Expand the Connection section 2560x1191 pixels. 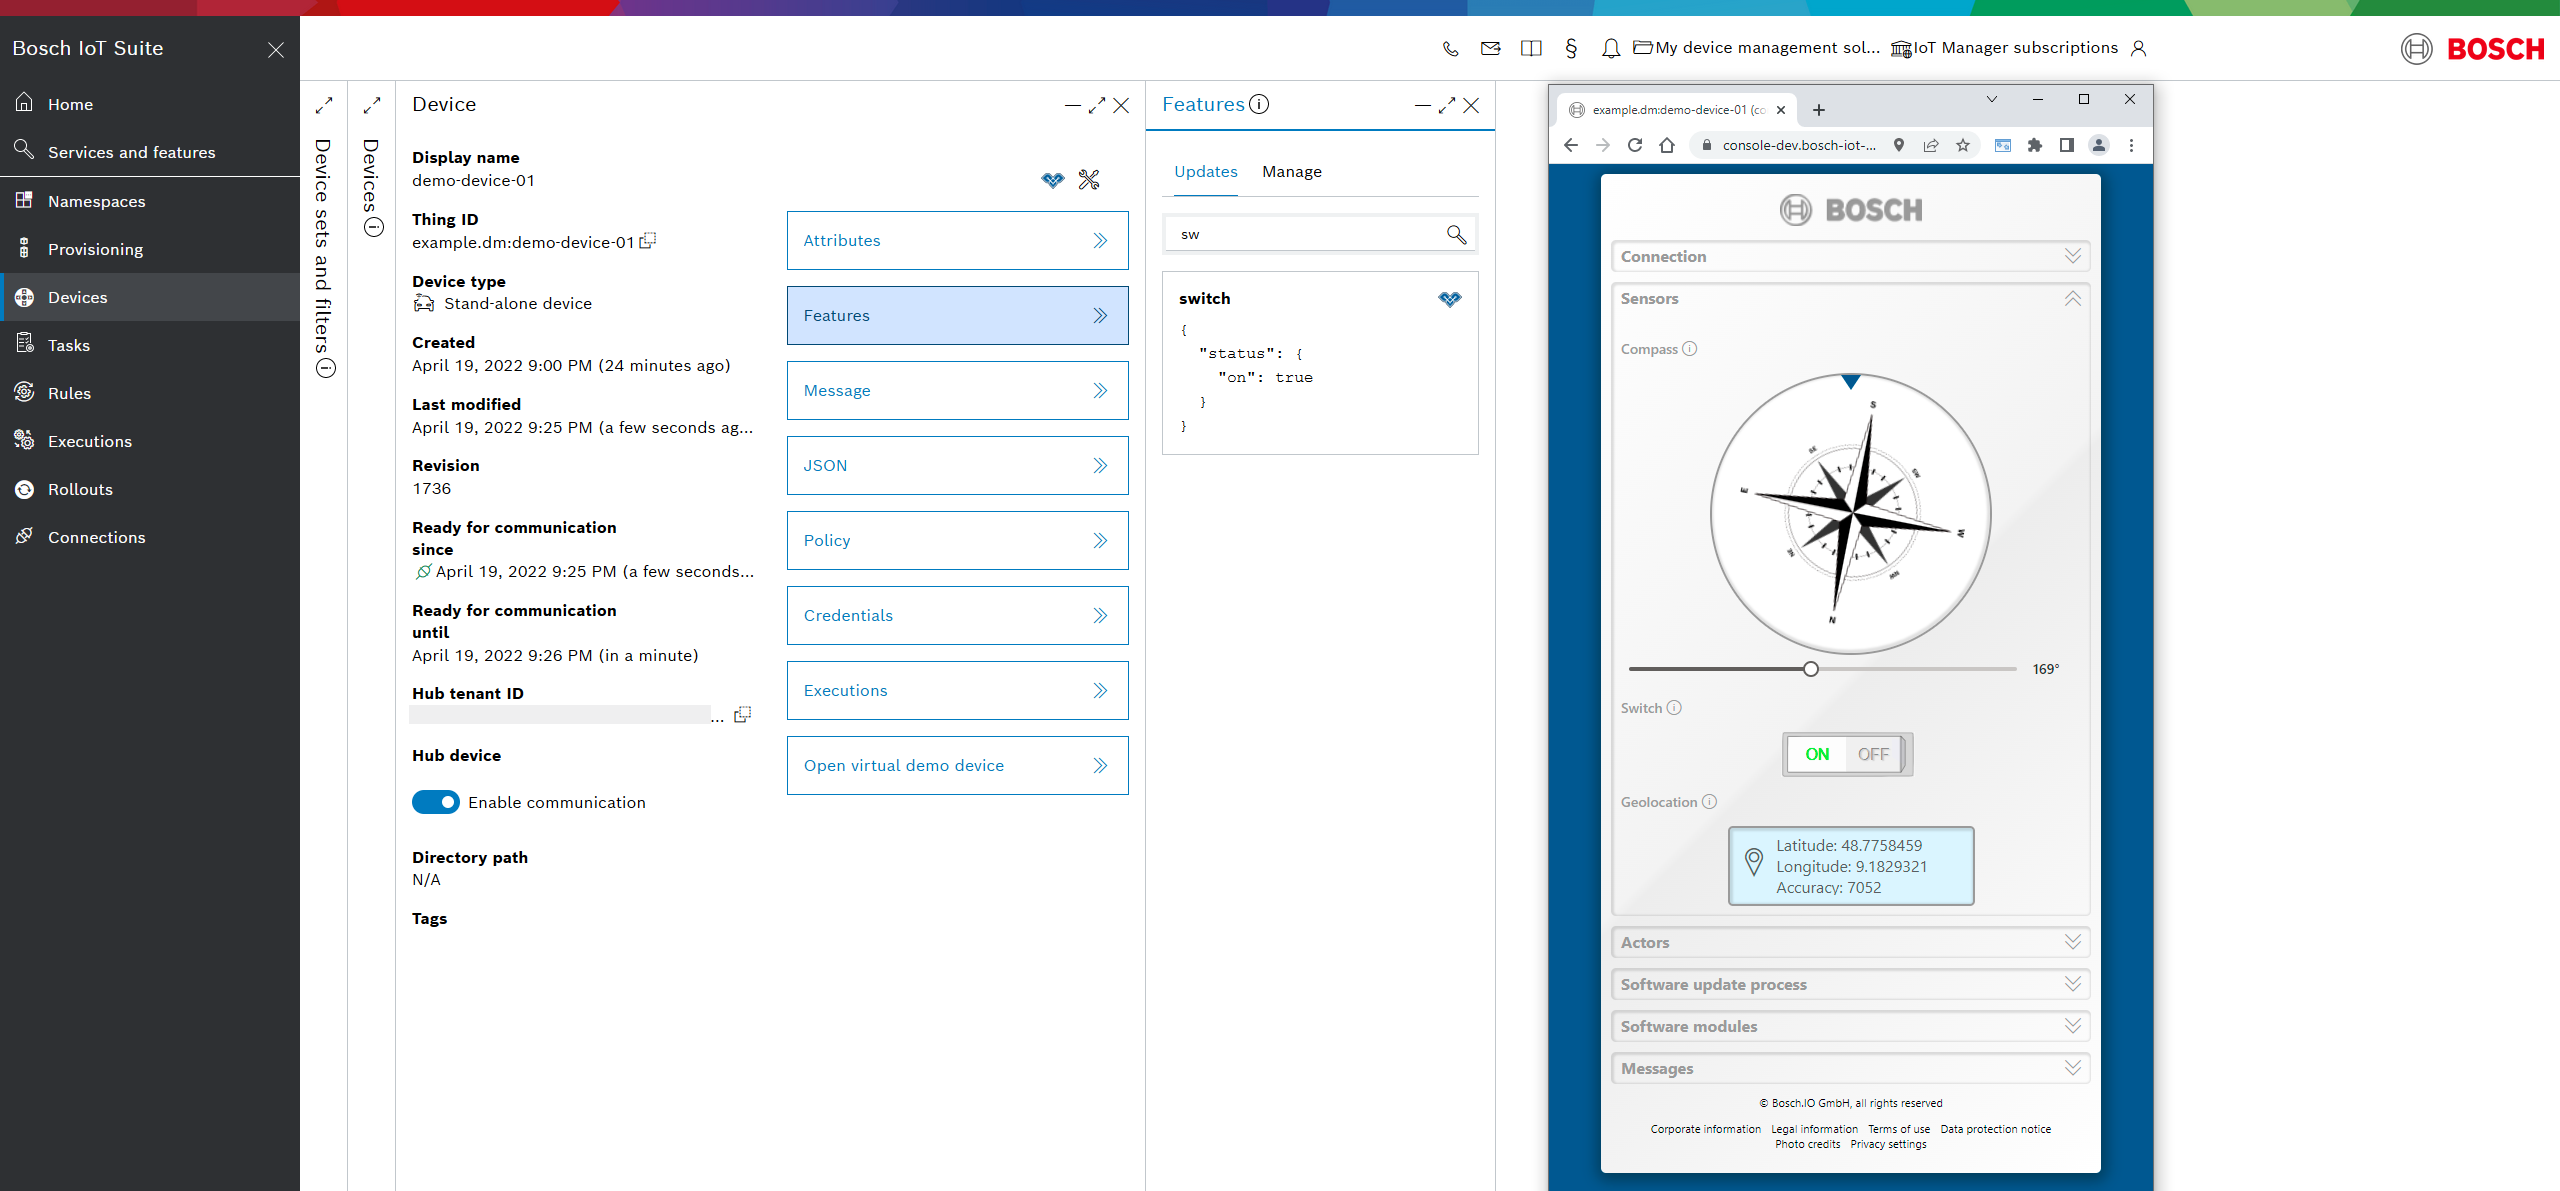(x=1850, y=256)
